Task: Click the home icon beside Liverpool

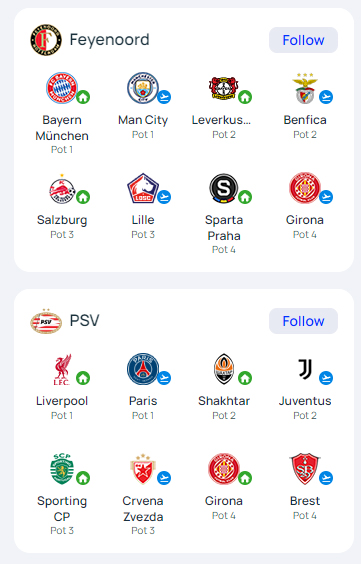Action: 83,378
